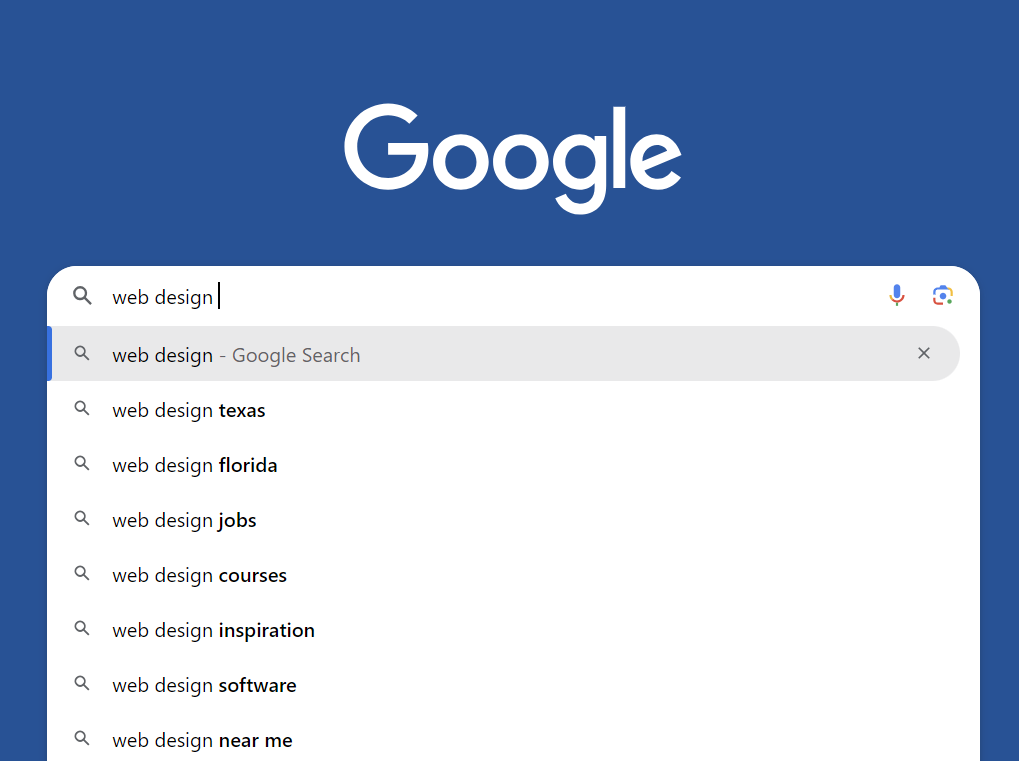
Task: Click the search icon beside 'web design texas'
Action: pyautogui.click(x=82, y=409)
